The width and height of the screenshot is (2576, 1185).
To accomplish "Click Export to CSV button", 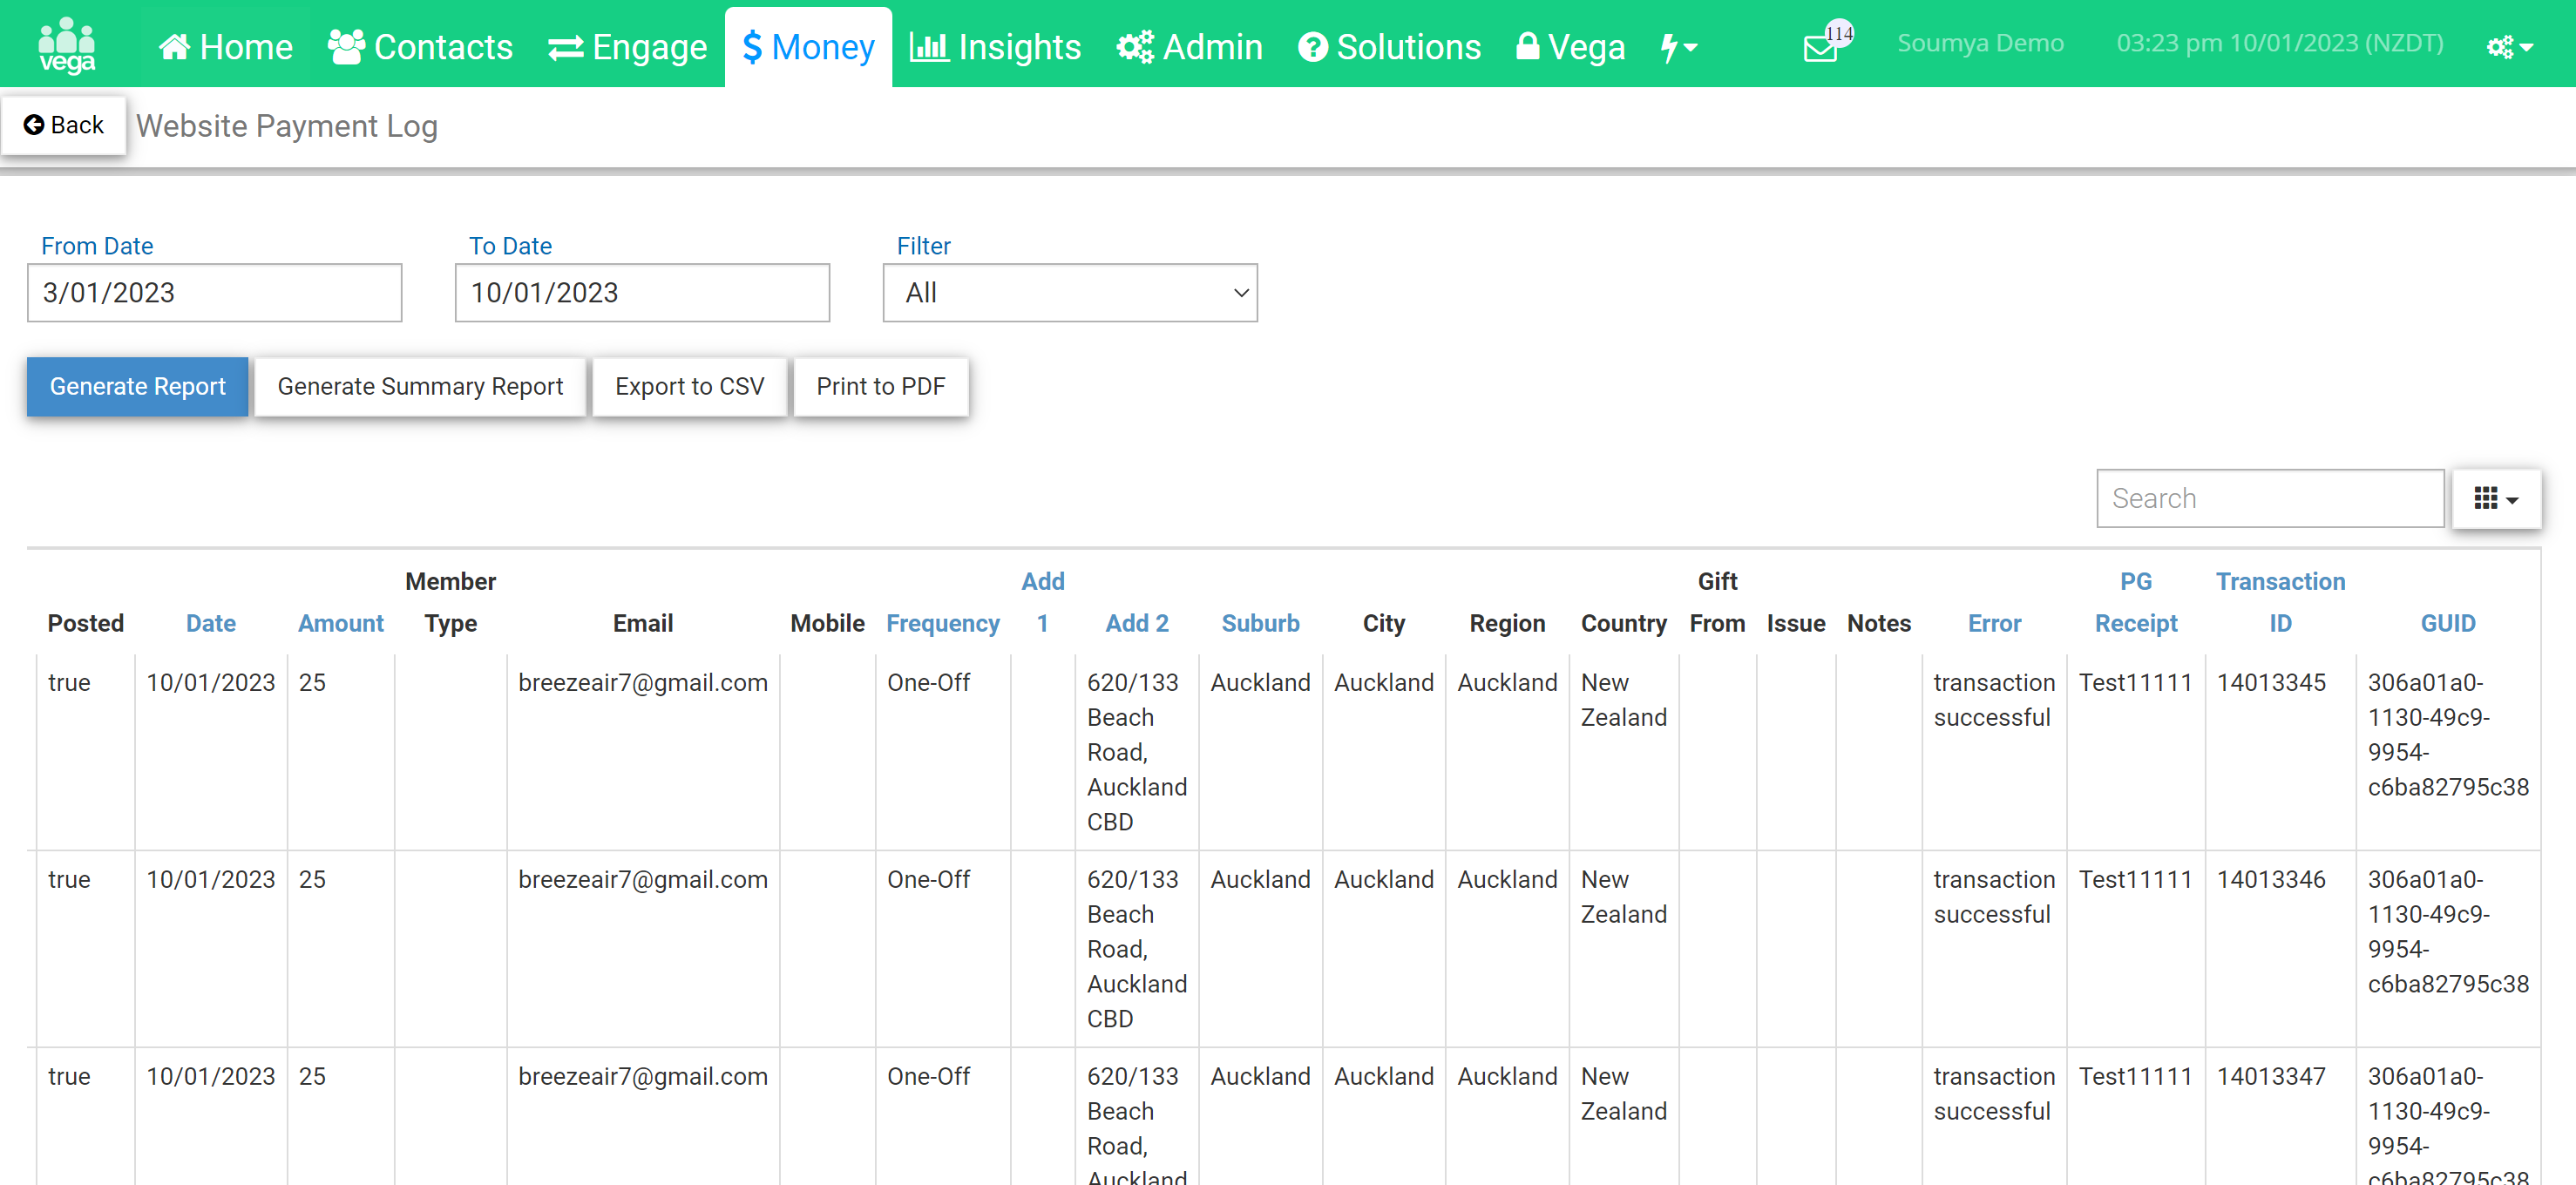I will pyautogui.click(x=690, y=387).
